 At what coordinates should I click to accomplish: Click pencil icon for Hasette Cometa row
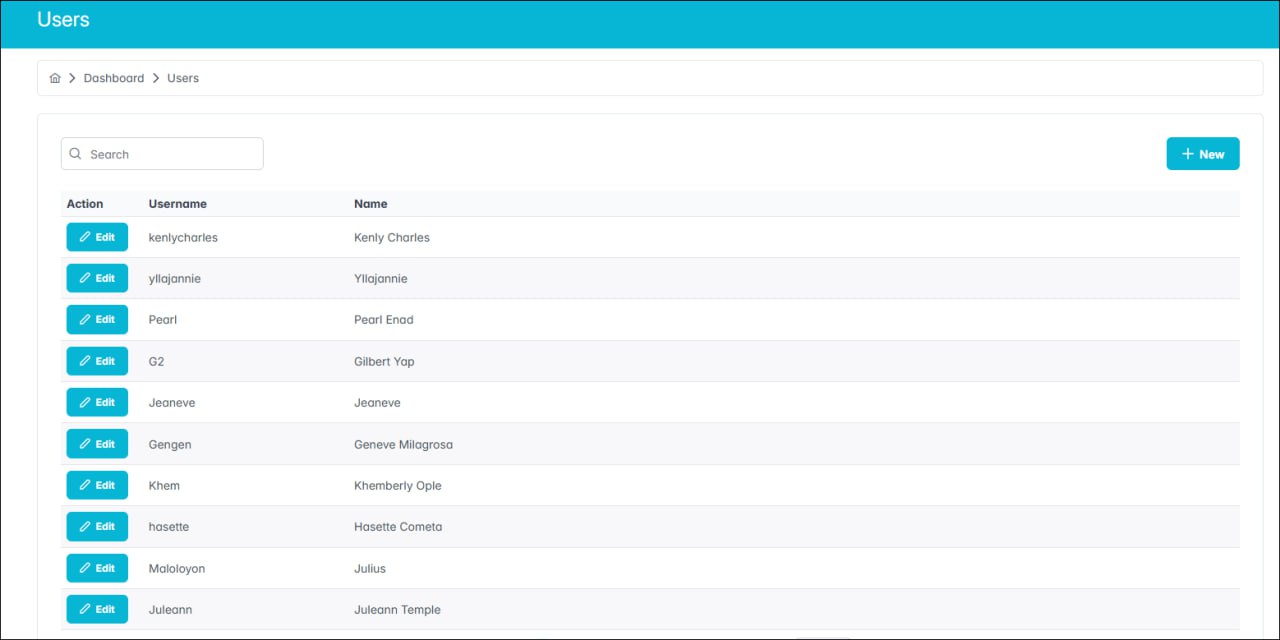click(85, 527)
